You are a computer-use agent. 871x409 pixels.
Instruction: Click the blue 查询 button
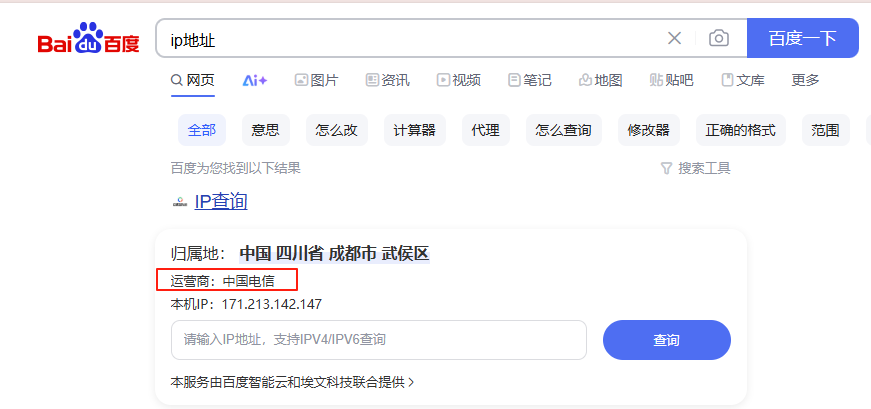click(667, 340)
